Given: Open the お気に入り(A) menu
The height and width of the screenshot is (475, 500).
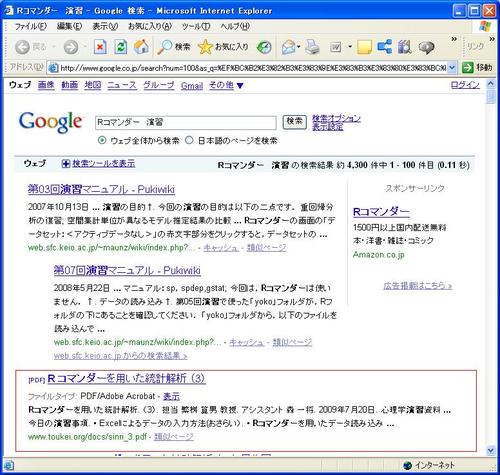Looking at the screenshot, I should 150,26.
